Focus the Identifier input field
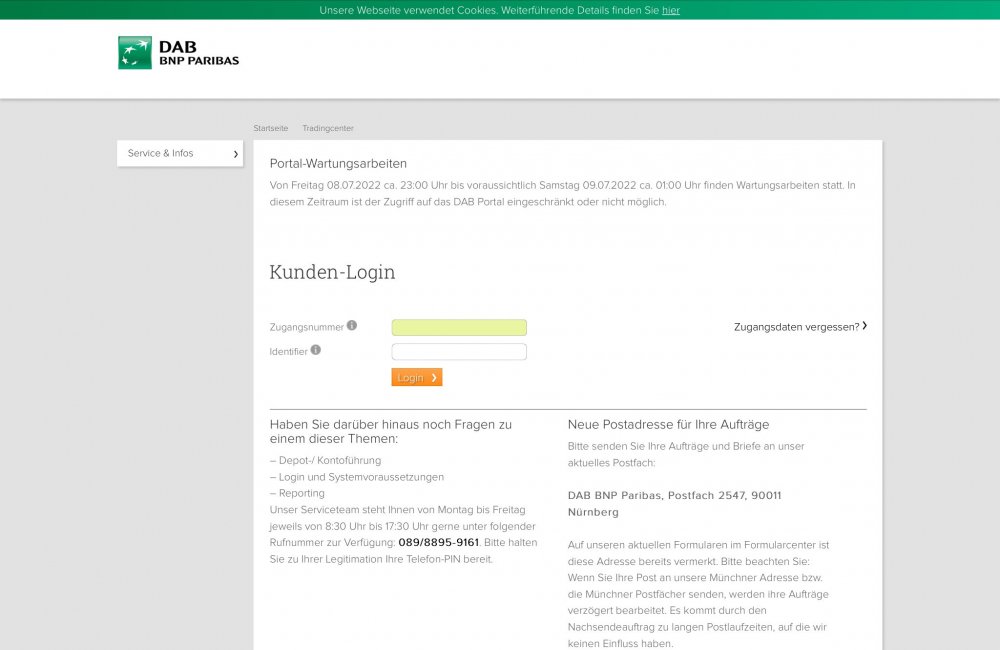Screen dimensions: 1000x650 (459, 351)
